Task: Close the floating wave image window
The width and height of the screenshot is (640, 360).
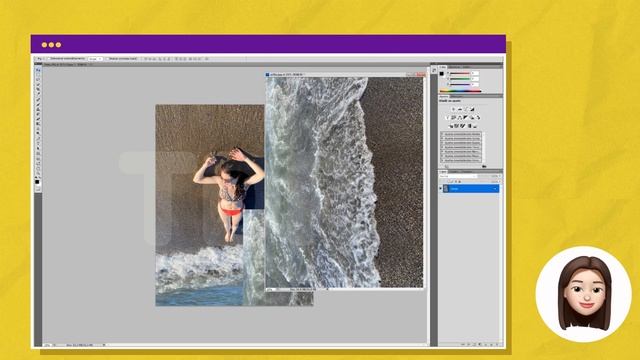Action: [420, 74]
